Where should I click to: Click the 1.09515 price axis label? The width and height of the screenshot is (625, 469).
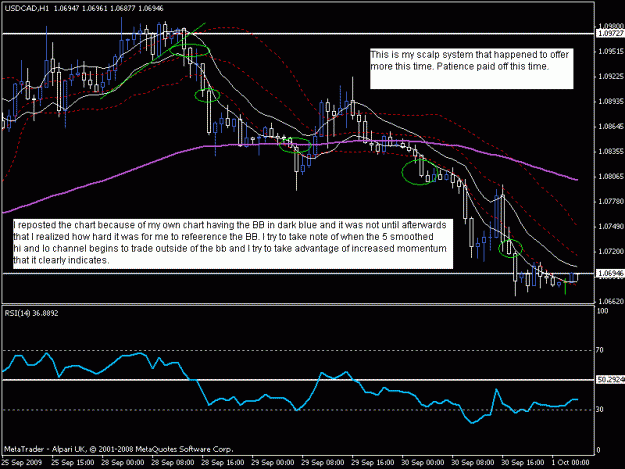(x=611, y=51)
